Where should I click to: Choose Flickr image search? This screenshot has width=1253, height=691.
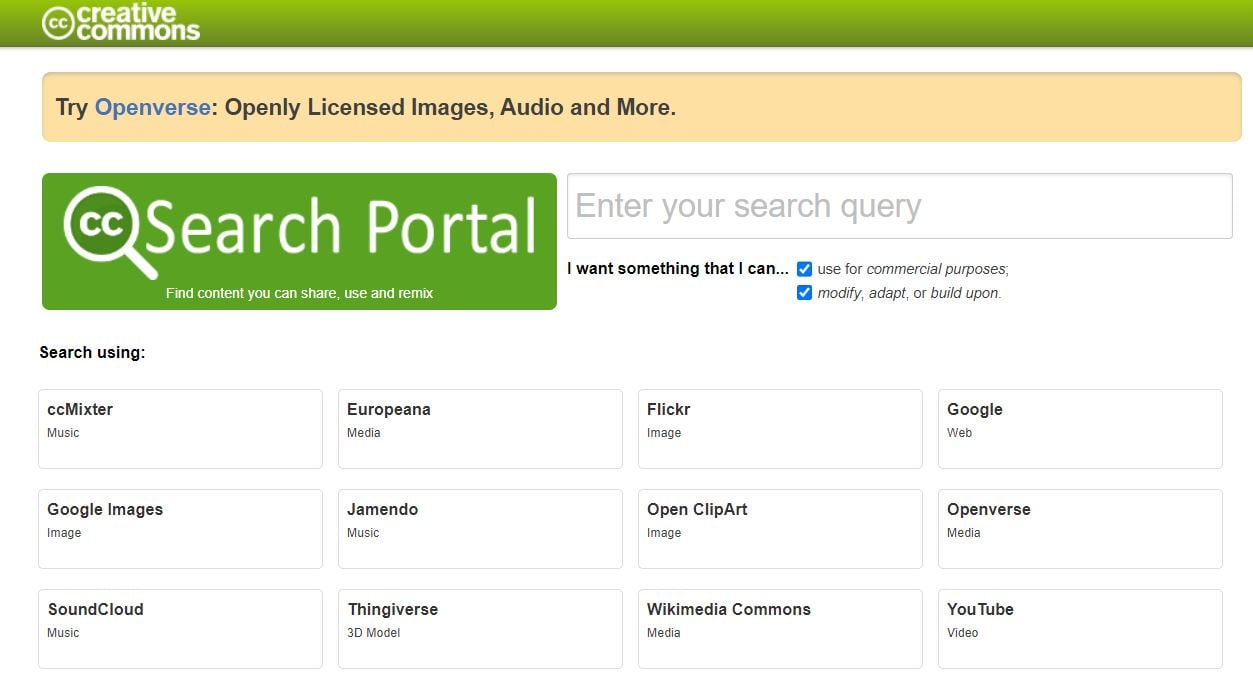780,429
